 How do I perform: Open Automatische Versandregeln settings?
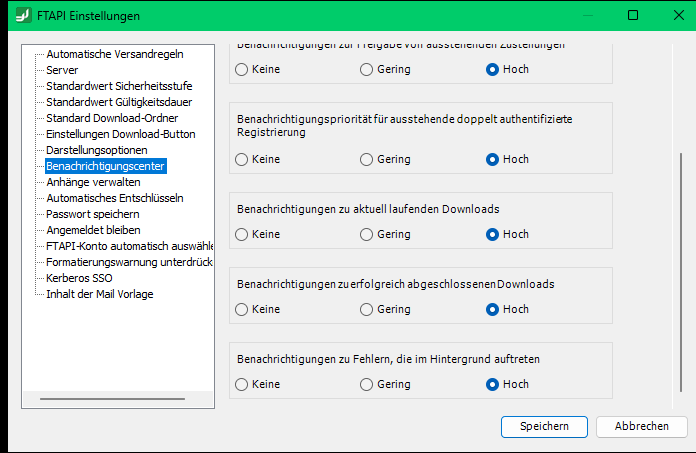click(115, 54)
